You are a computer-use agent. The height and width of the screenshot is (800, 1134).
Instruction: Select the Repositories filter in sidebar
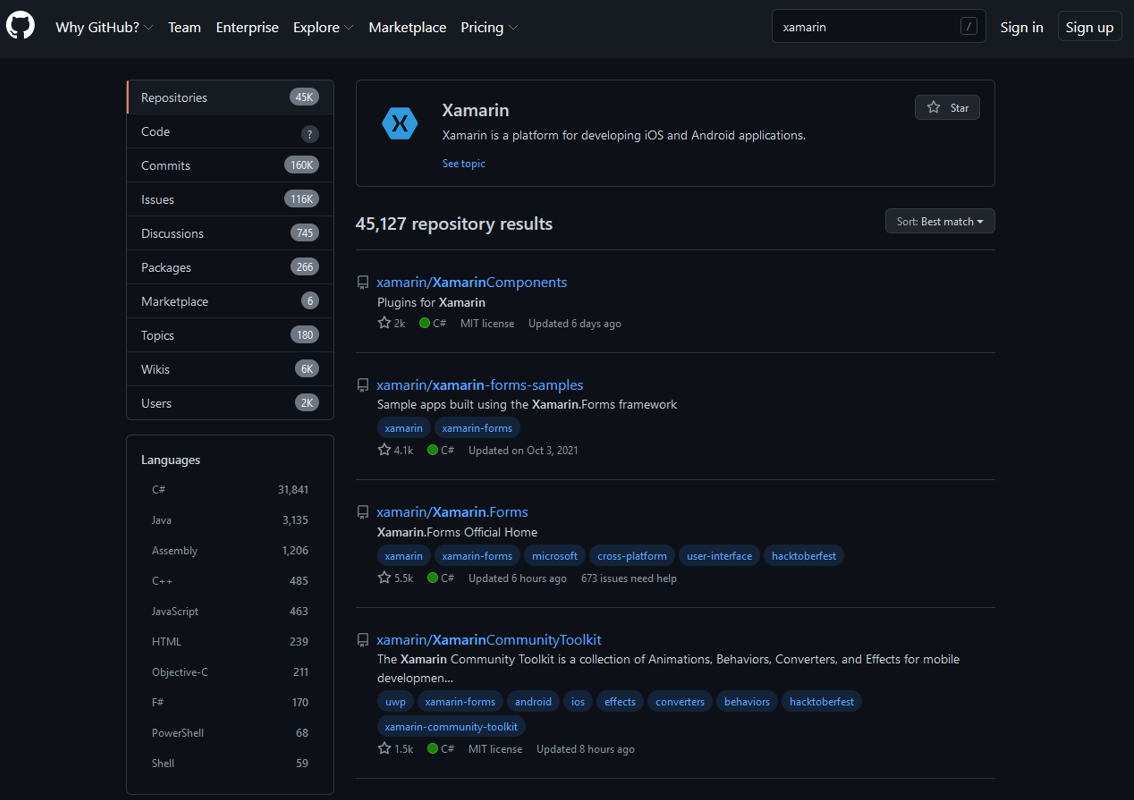[230, 97]
